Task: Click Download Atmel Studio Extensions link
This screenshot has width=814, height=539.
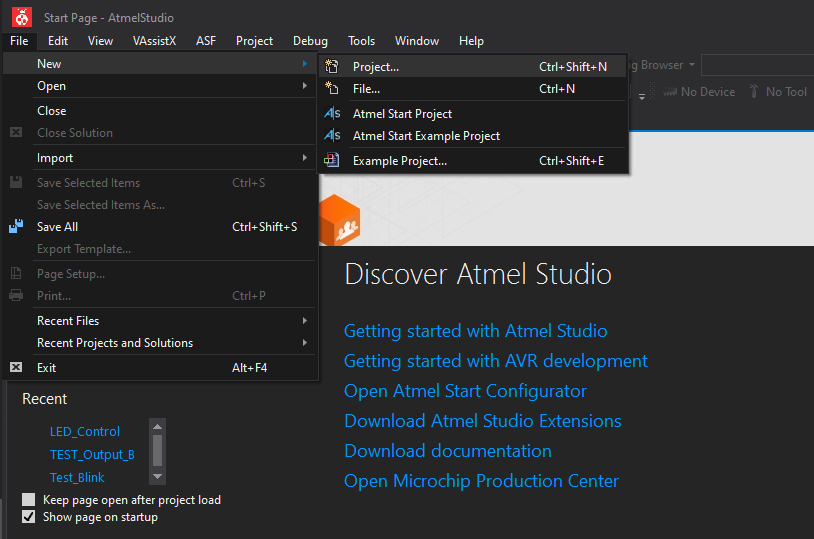Action: pos(483,421)
